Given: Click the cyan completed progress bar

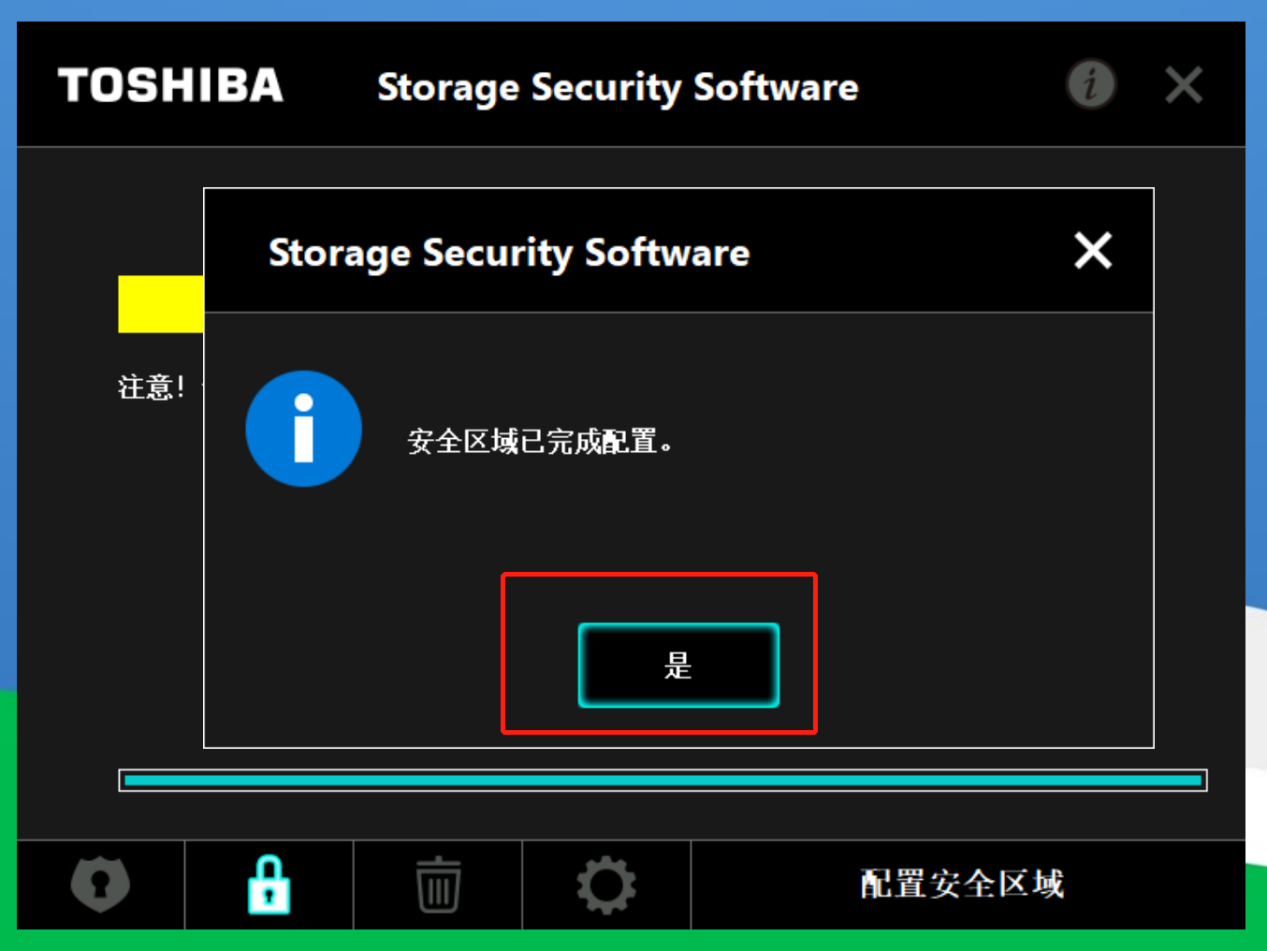Looking at the screenshot, I should point(663,780).
